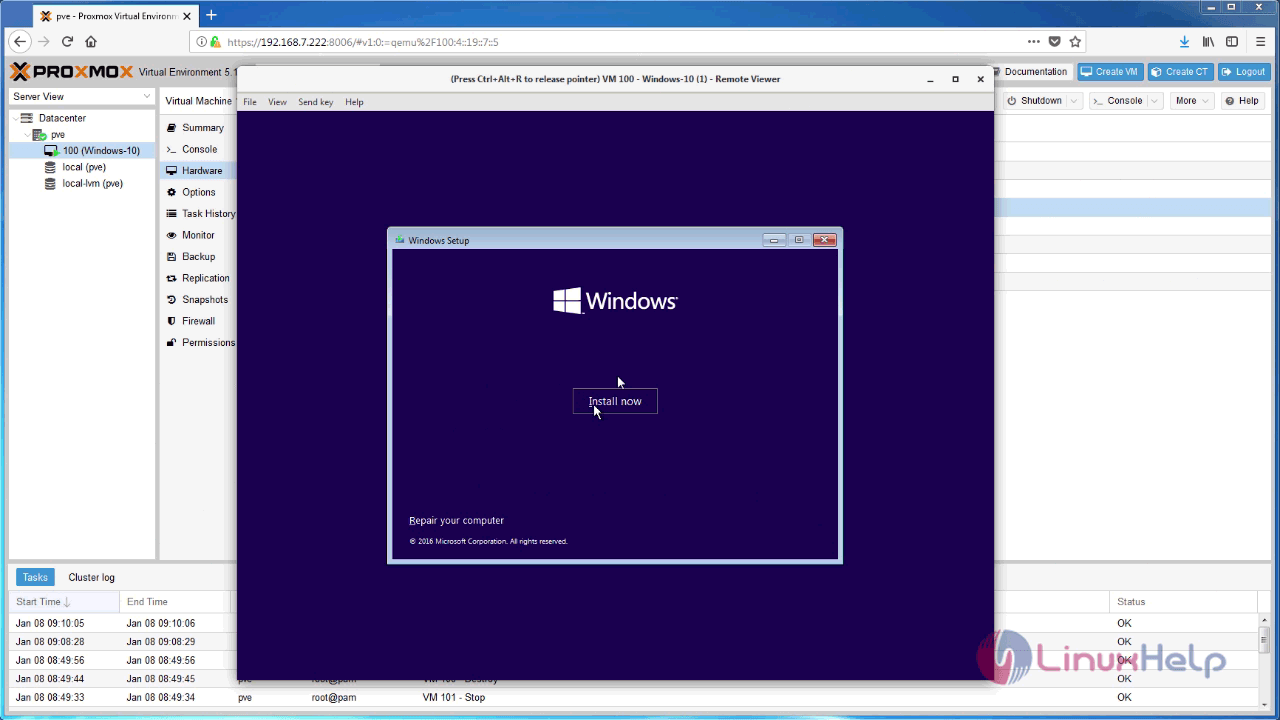This screenshot has height=720, width=1280.
Task: Go back using browser back arrow
Action: (x=20, y=42)
